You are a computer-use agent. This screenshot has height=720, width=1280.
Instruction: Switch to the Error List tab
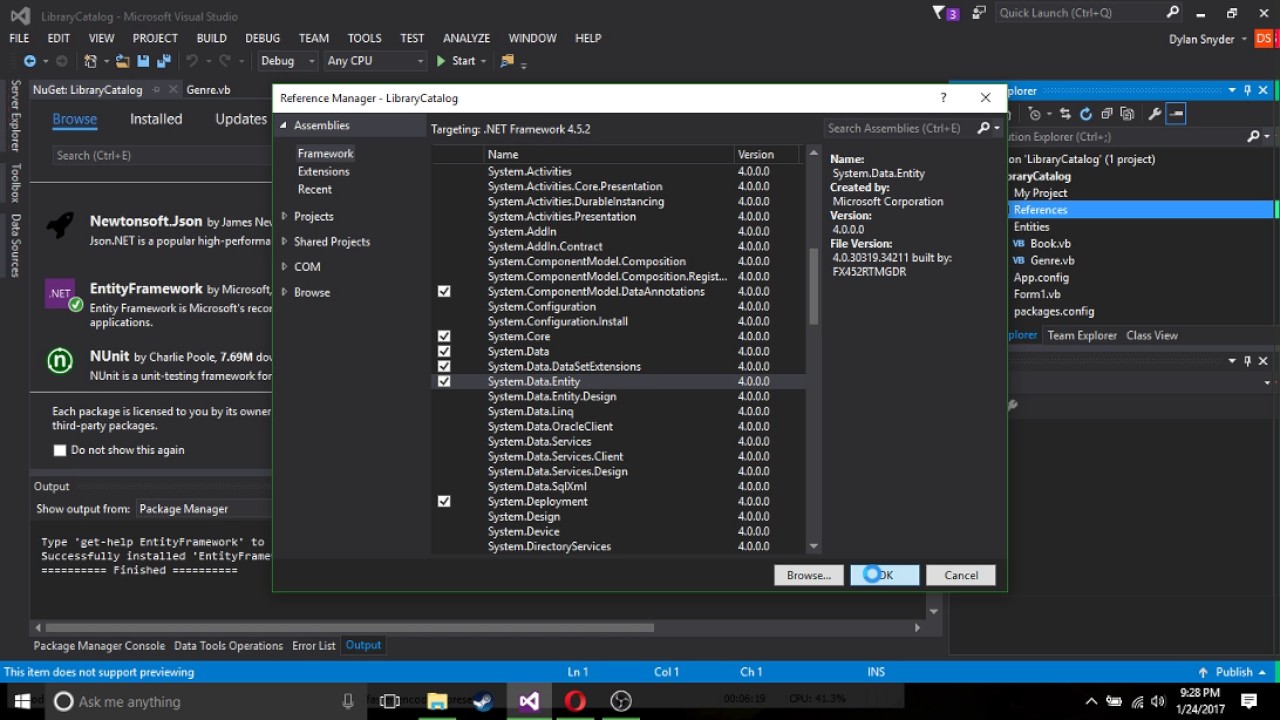313,646
